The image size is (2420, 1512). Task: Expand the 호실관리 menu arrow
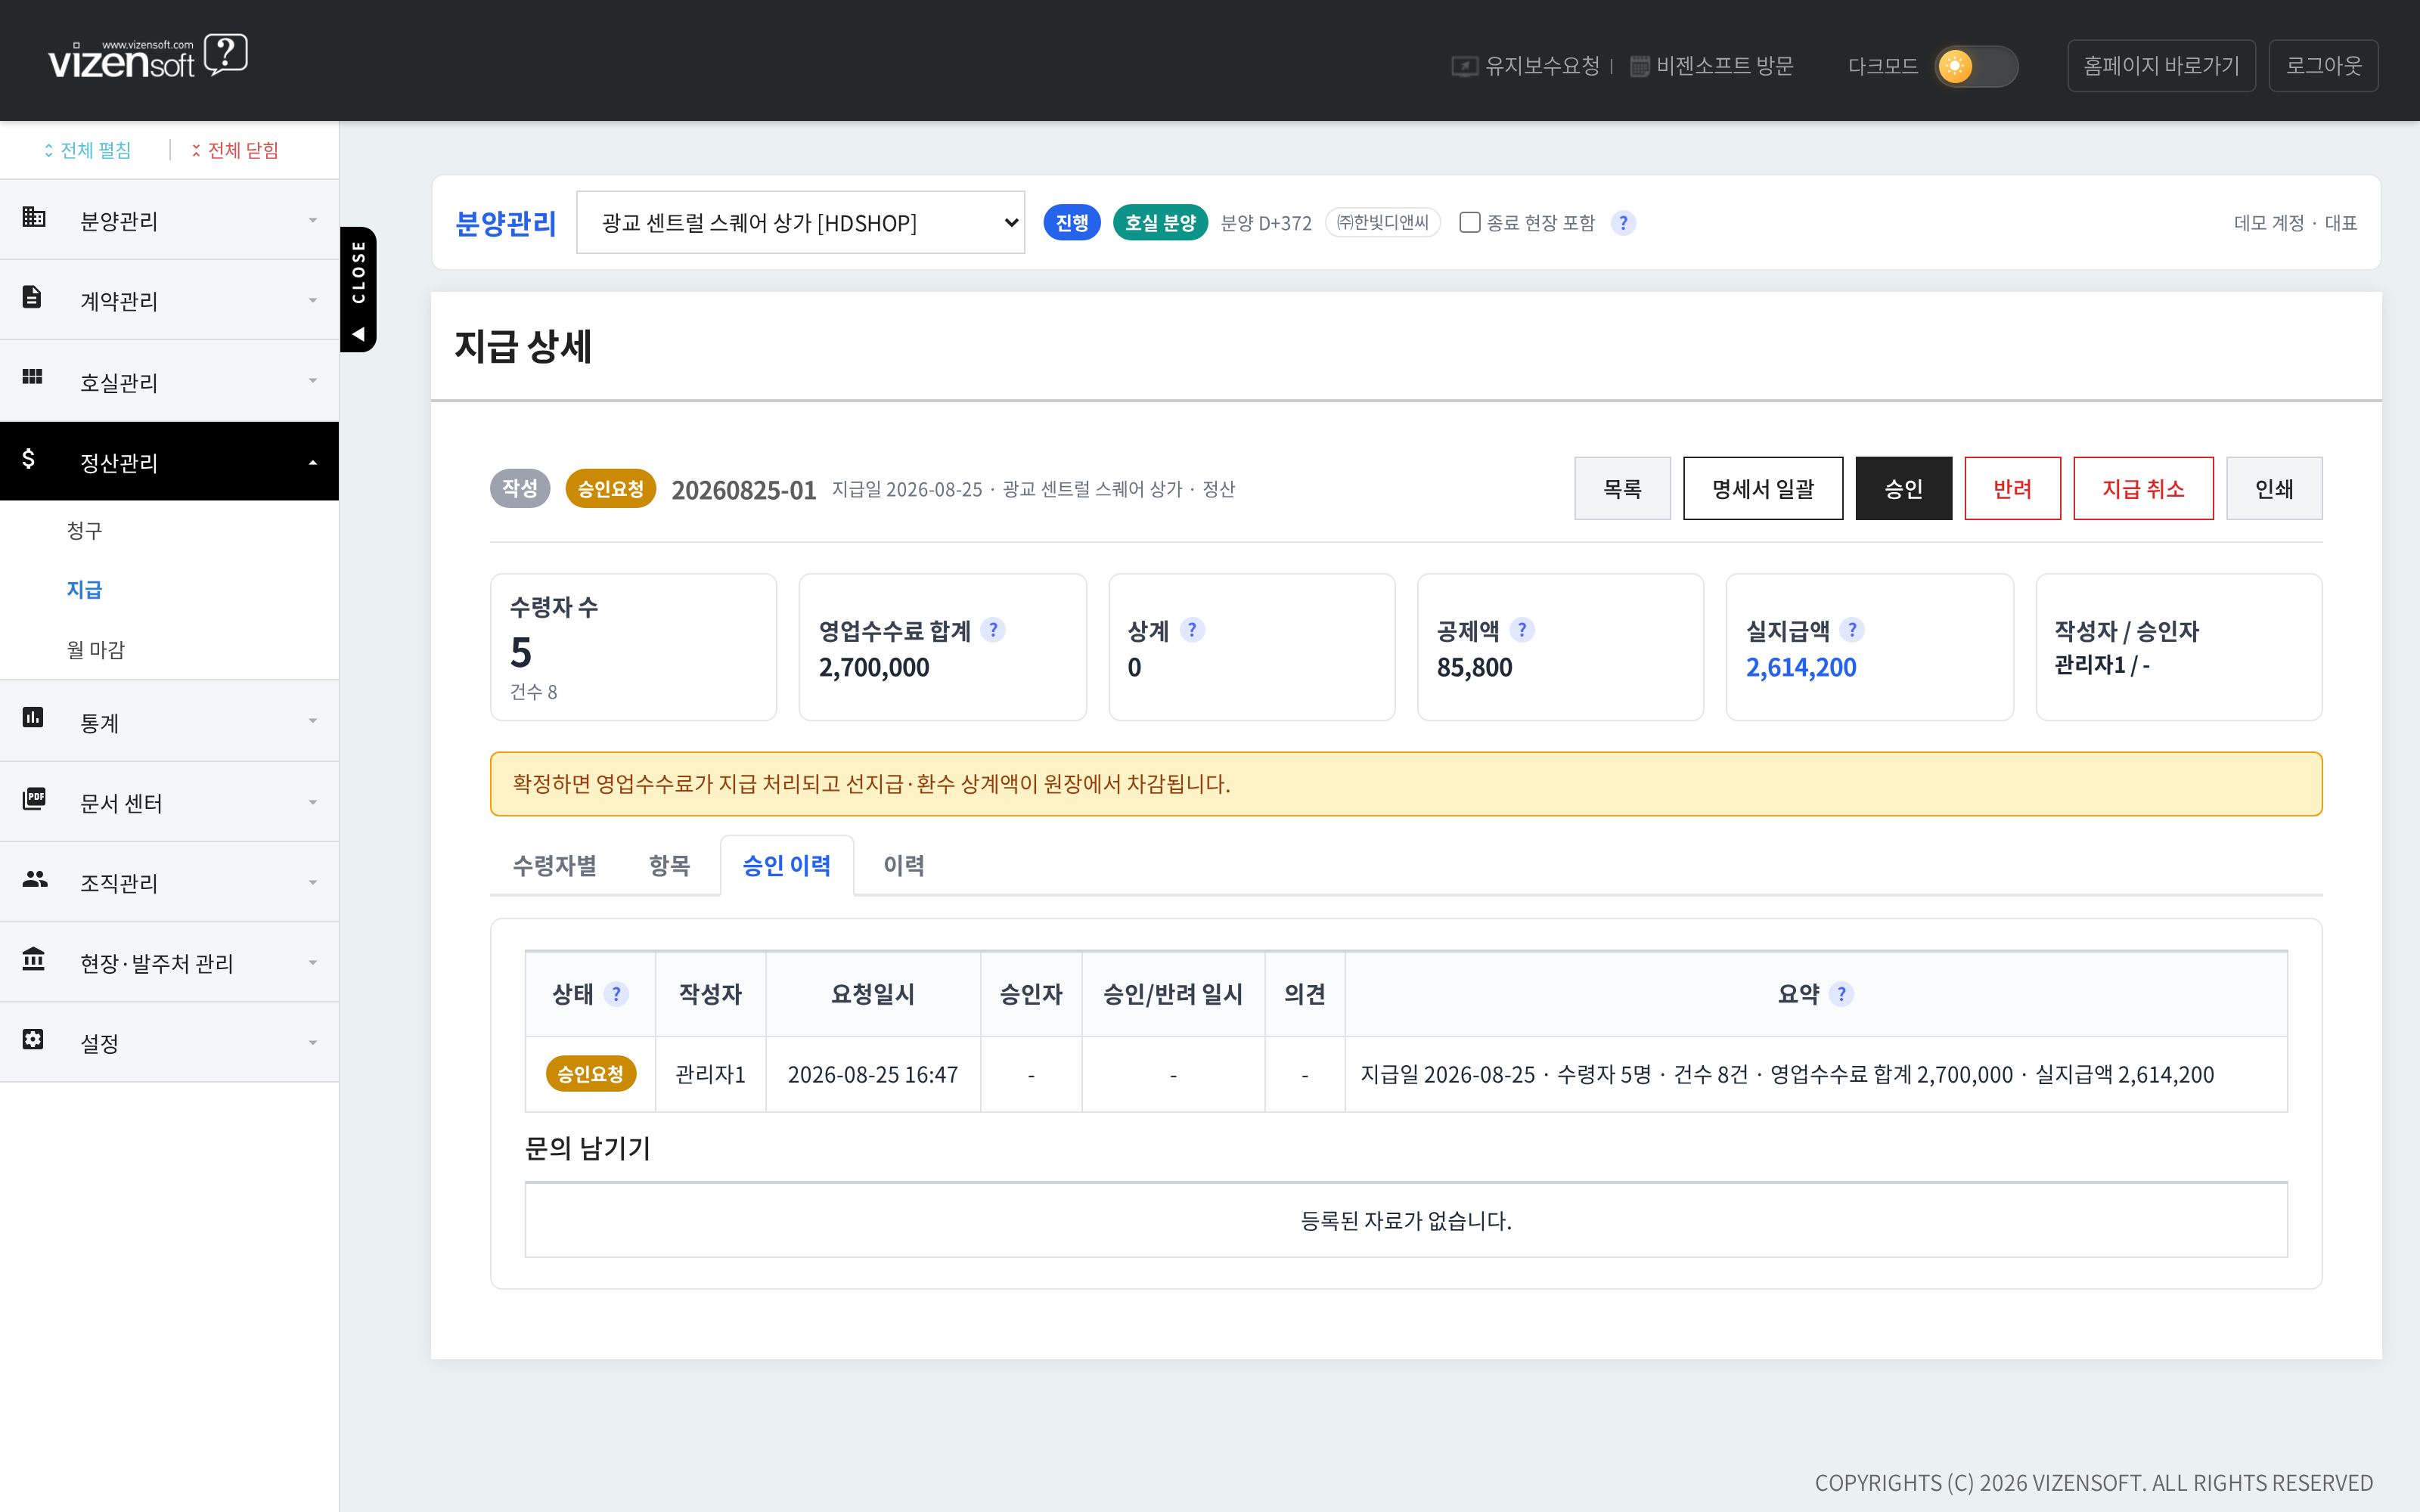coord(313,381)
